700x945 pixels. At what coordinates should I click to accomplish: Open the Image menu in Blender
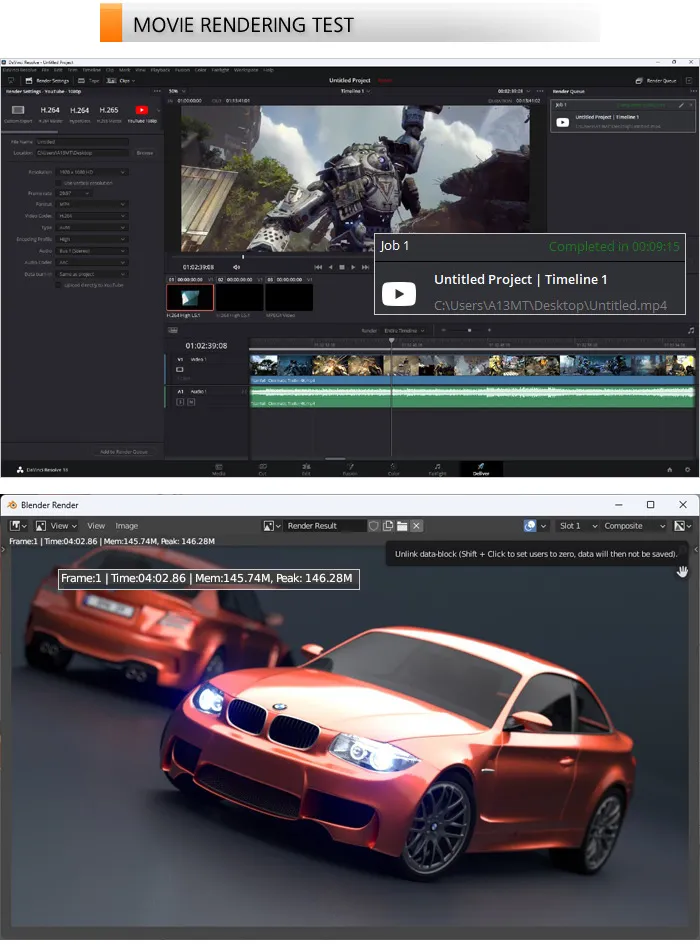(127, 526)
